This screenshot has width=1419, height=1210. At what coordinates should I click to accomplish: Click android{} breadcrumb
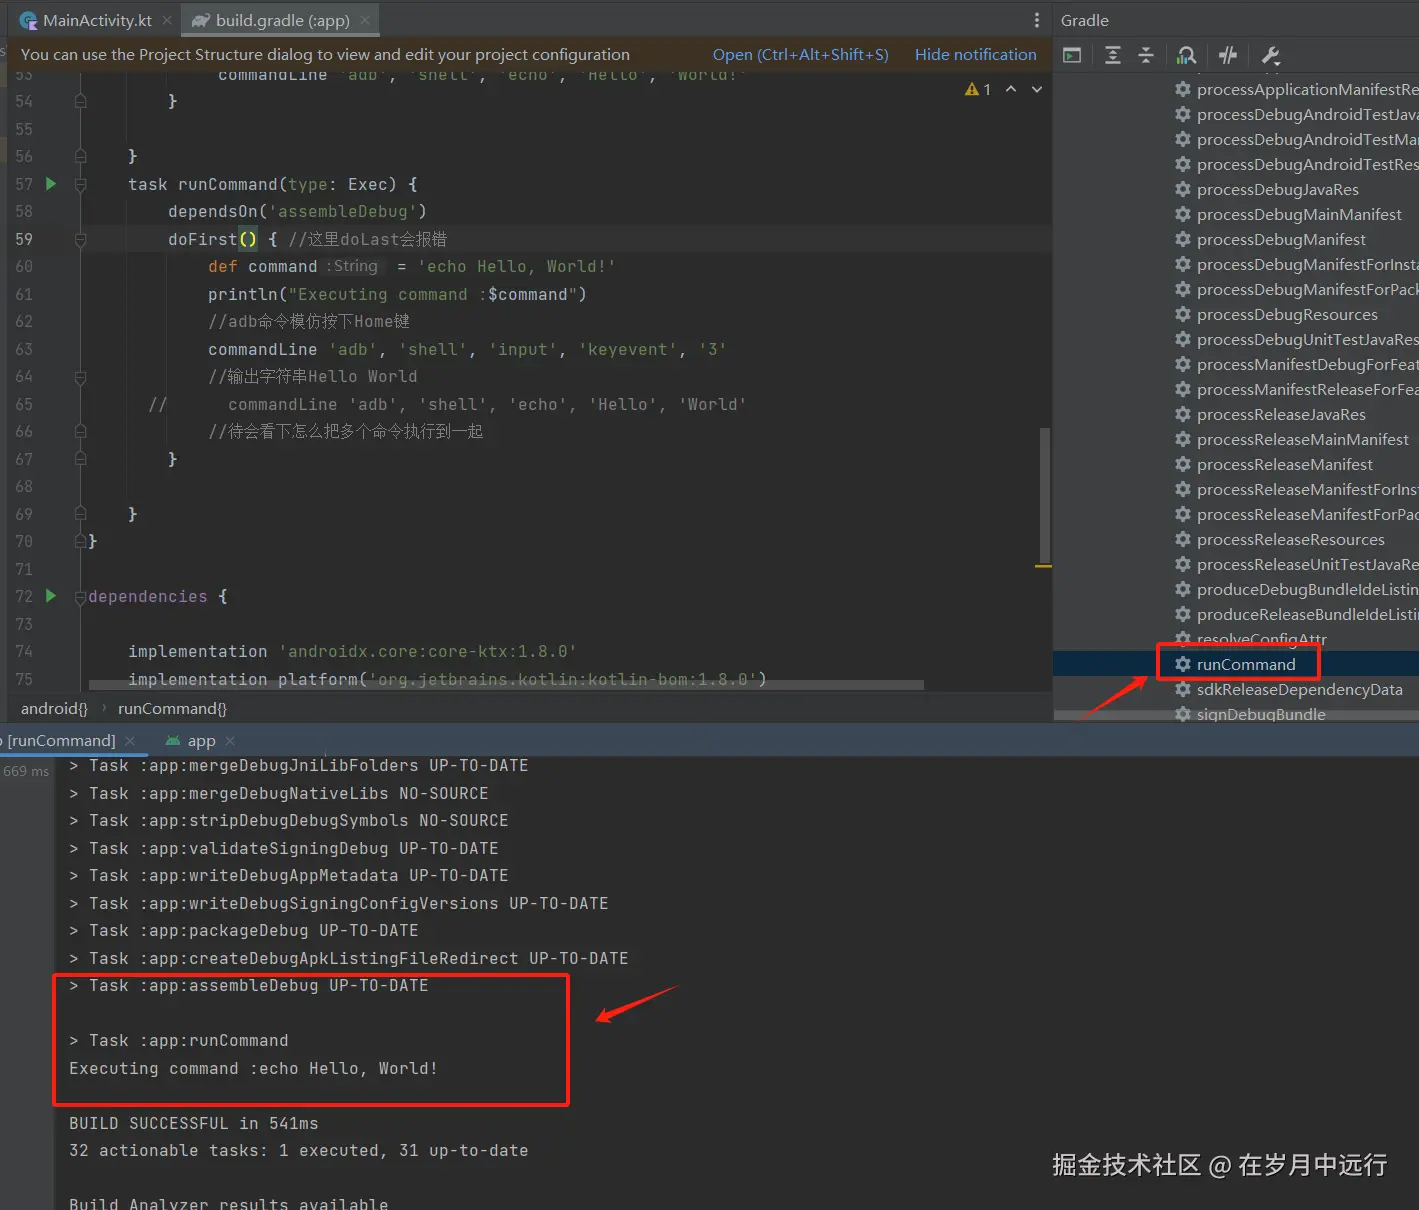[x=54, y=708]
